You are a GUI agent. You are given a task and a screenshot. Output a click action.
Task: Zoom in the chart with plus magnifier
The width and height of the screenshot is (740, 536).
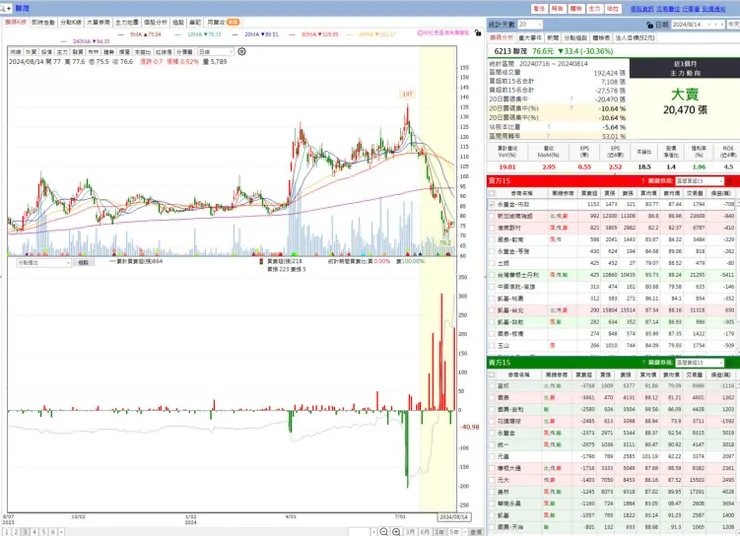pyautogui.click(x=396, y=532)
